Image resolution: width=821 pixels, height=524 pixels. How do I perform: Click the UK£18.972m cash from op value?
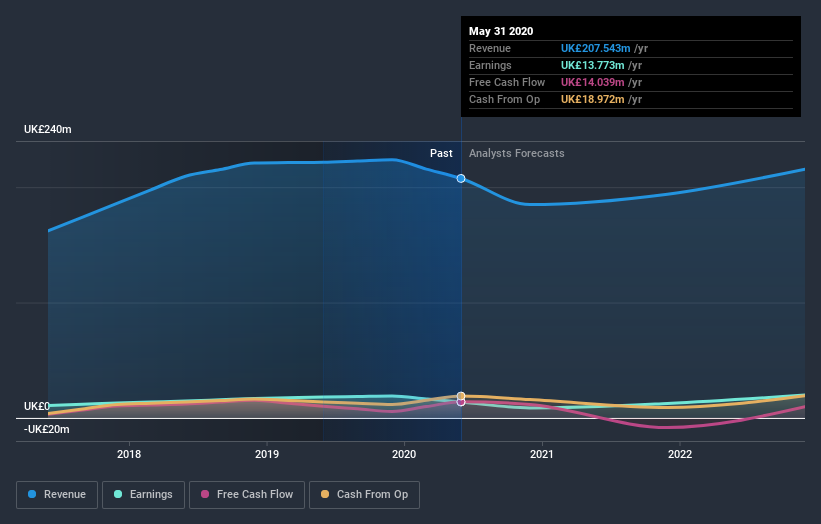coord(592,99)
